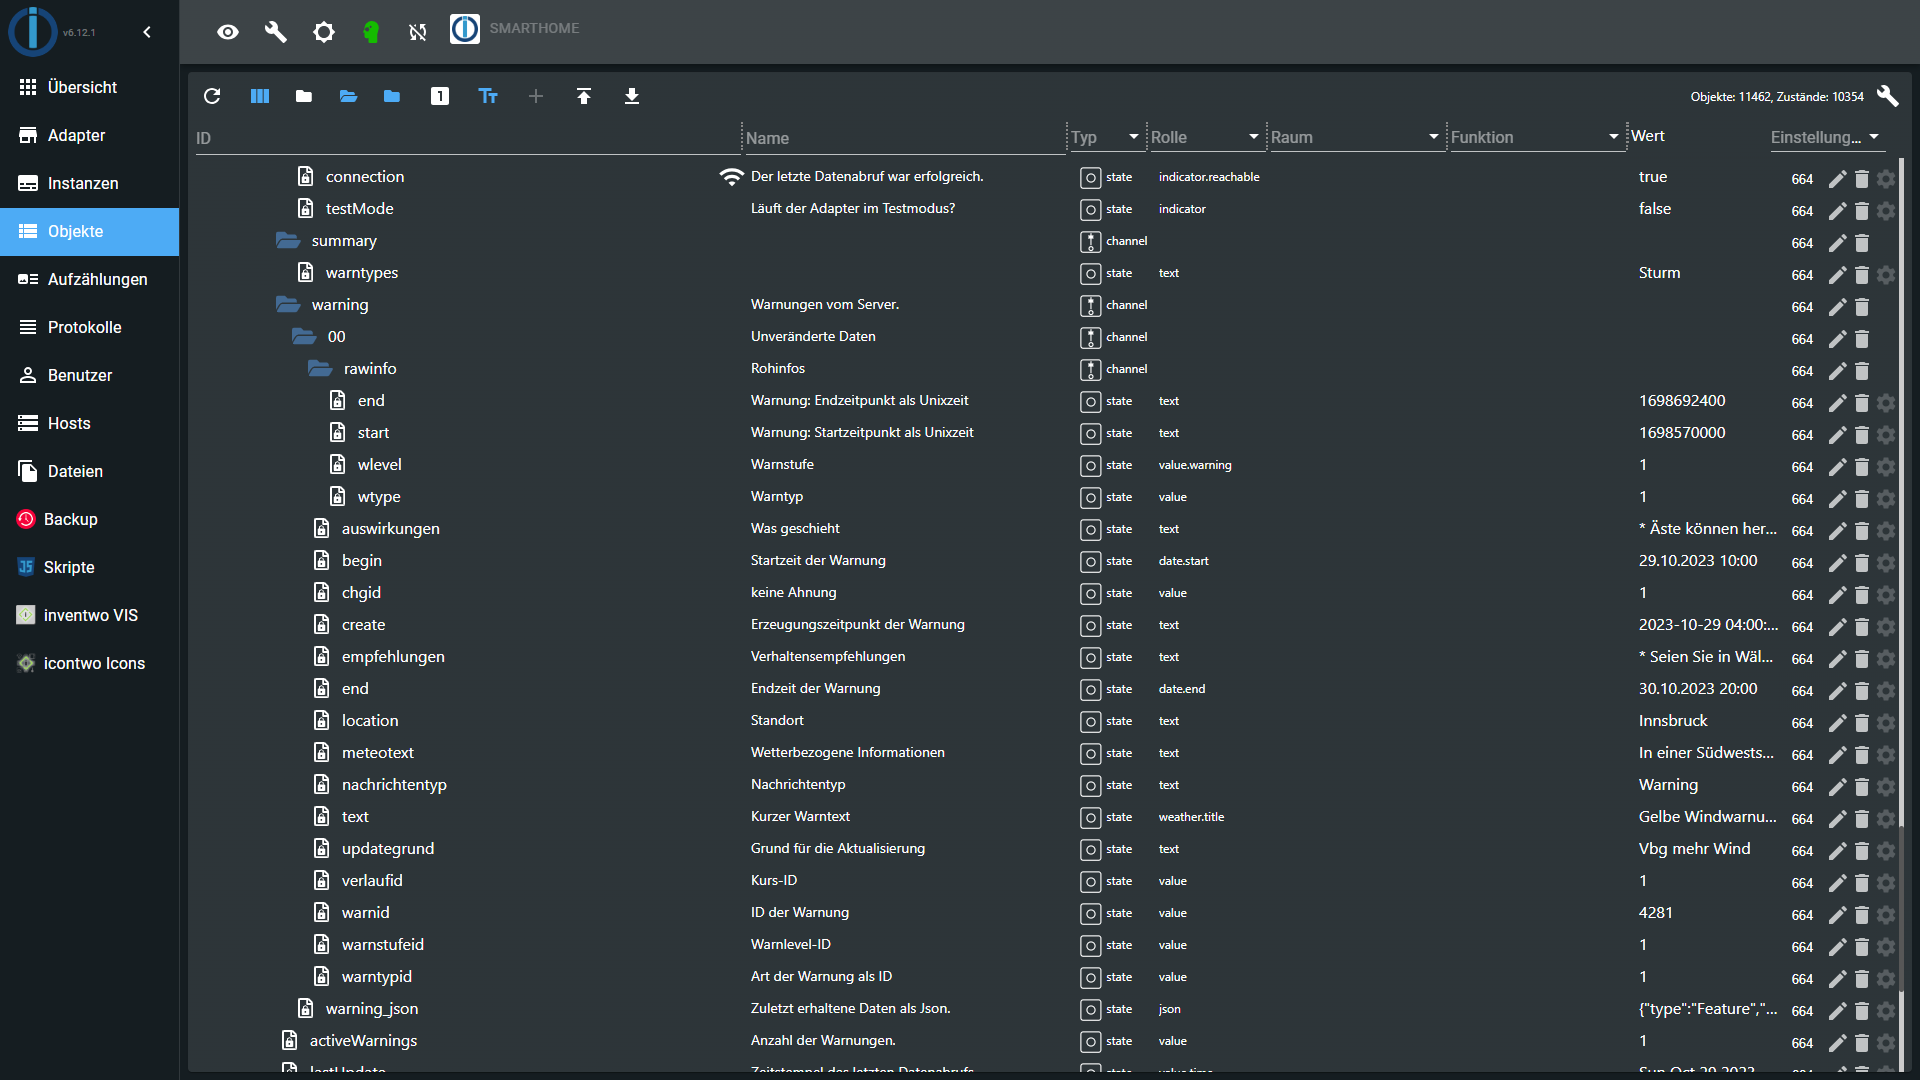
Task: Edit the wlevel object
Action: (1838, 467)
